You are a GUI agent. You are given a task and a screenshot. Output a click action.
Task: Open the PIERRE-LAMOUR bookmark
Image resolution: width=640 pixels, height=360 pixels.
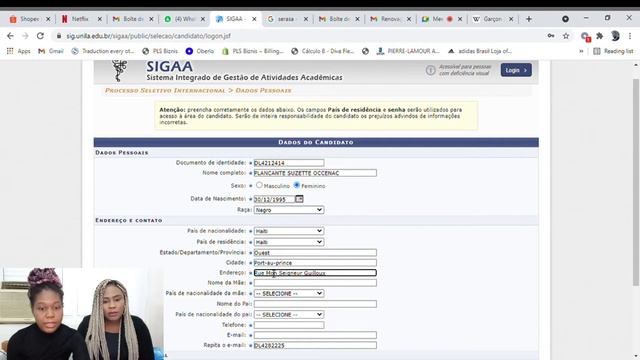click(408, 51)
